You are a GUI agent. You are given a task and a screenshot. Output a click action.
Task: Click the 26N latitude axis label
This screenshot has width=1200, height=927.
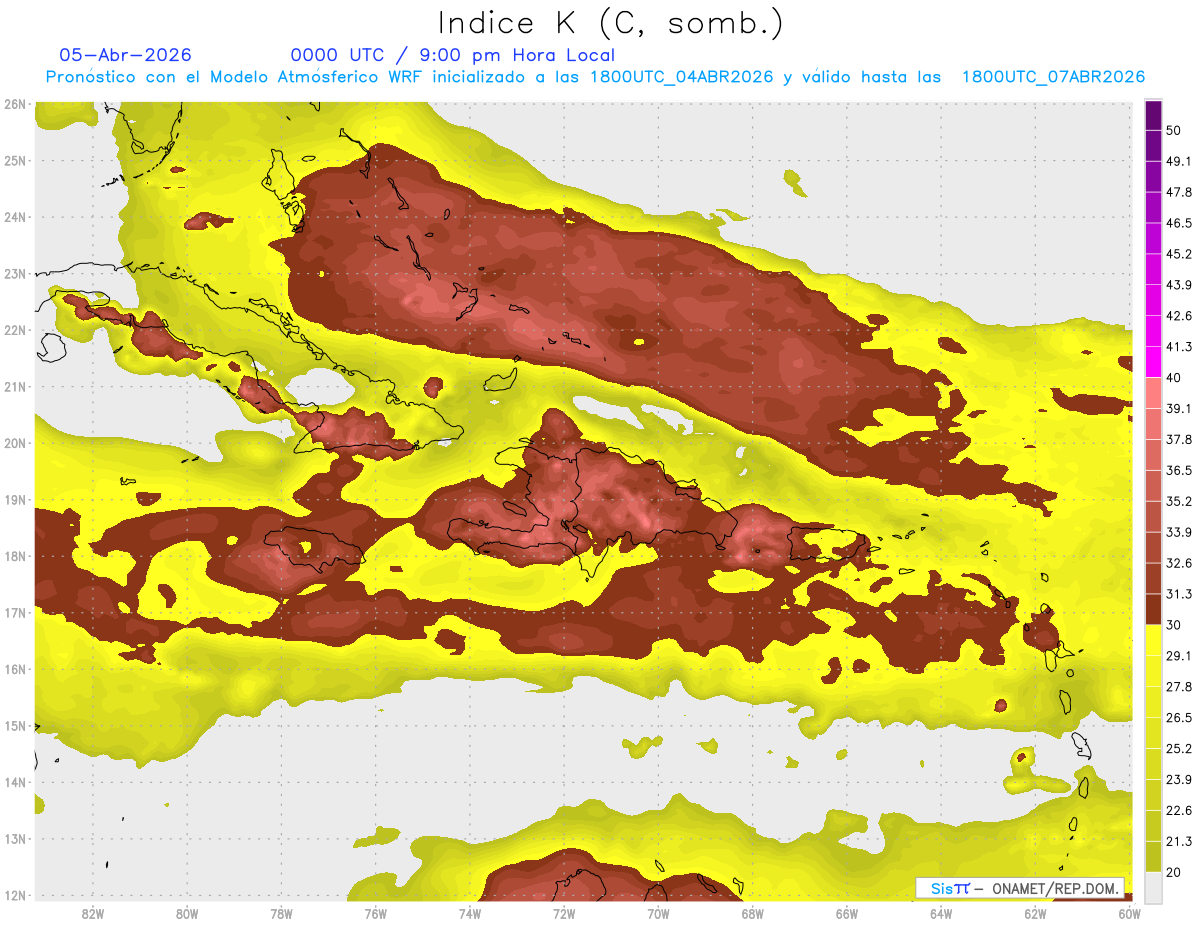pos(14,104)
